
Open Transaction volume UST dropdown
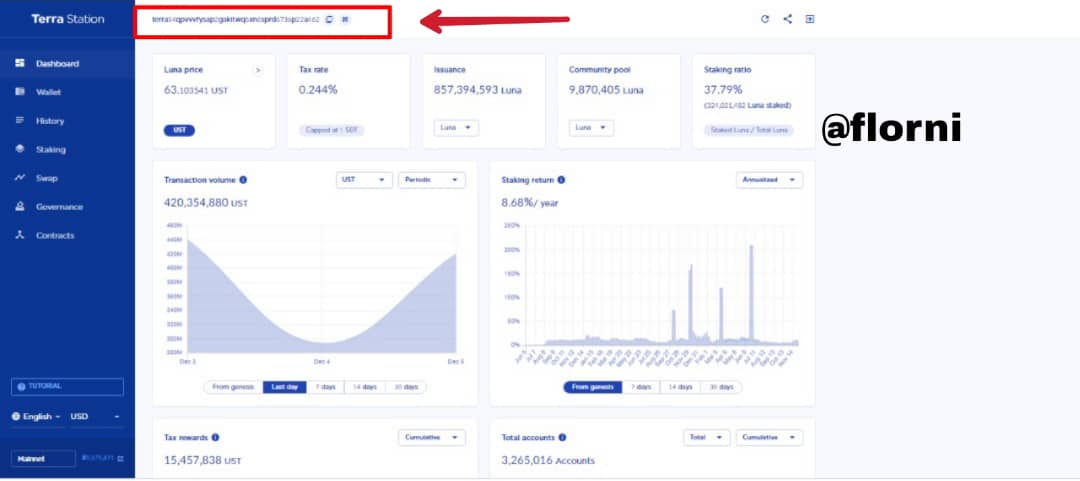point(364,180)
